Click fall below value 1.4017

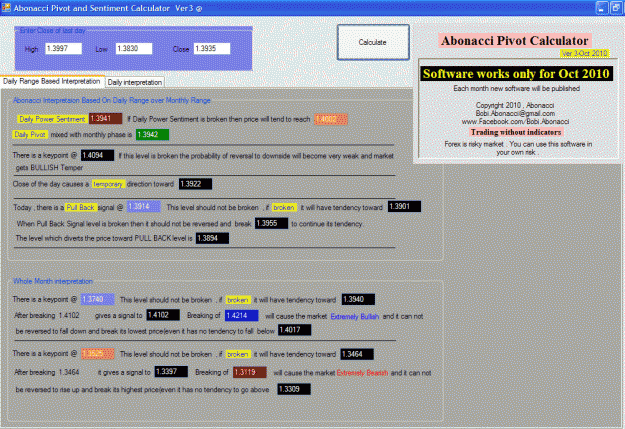[295, 330]
